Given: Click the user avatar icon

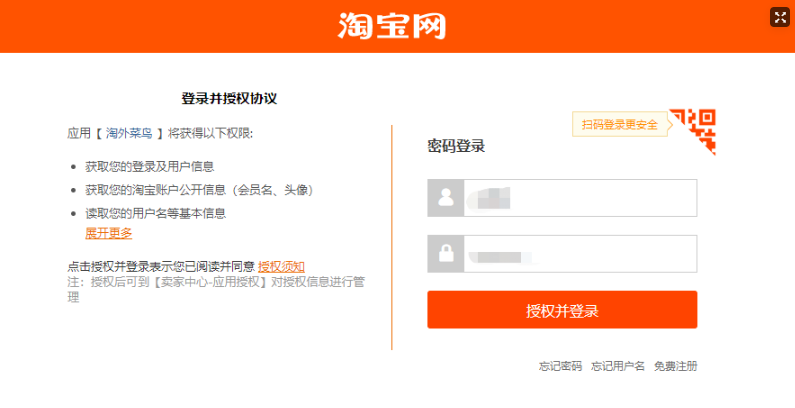Looking at the screenshot, I should [x=446, y=198].
